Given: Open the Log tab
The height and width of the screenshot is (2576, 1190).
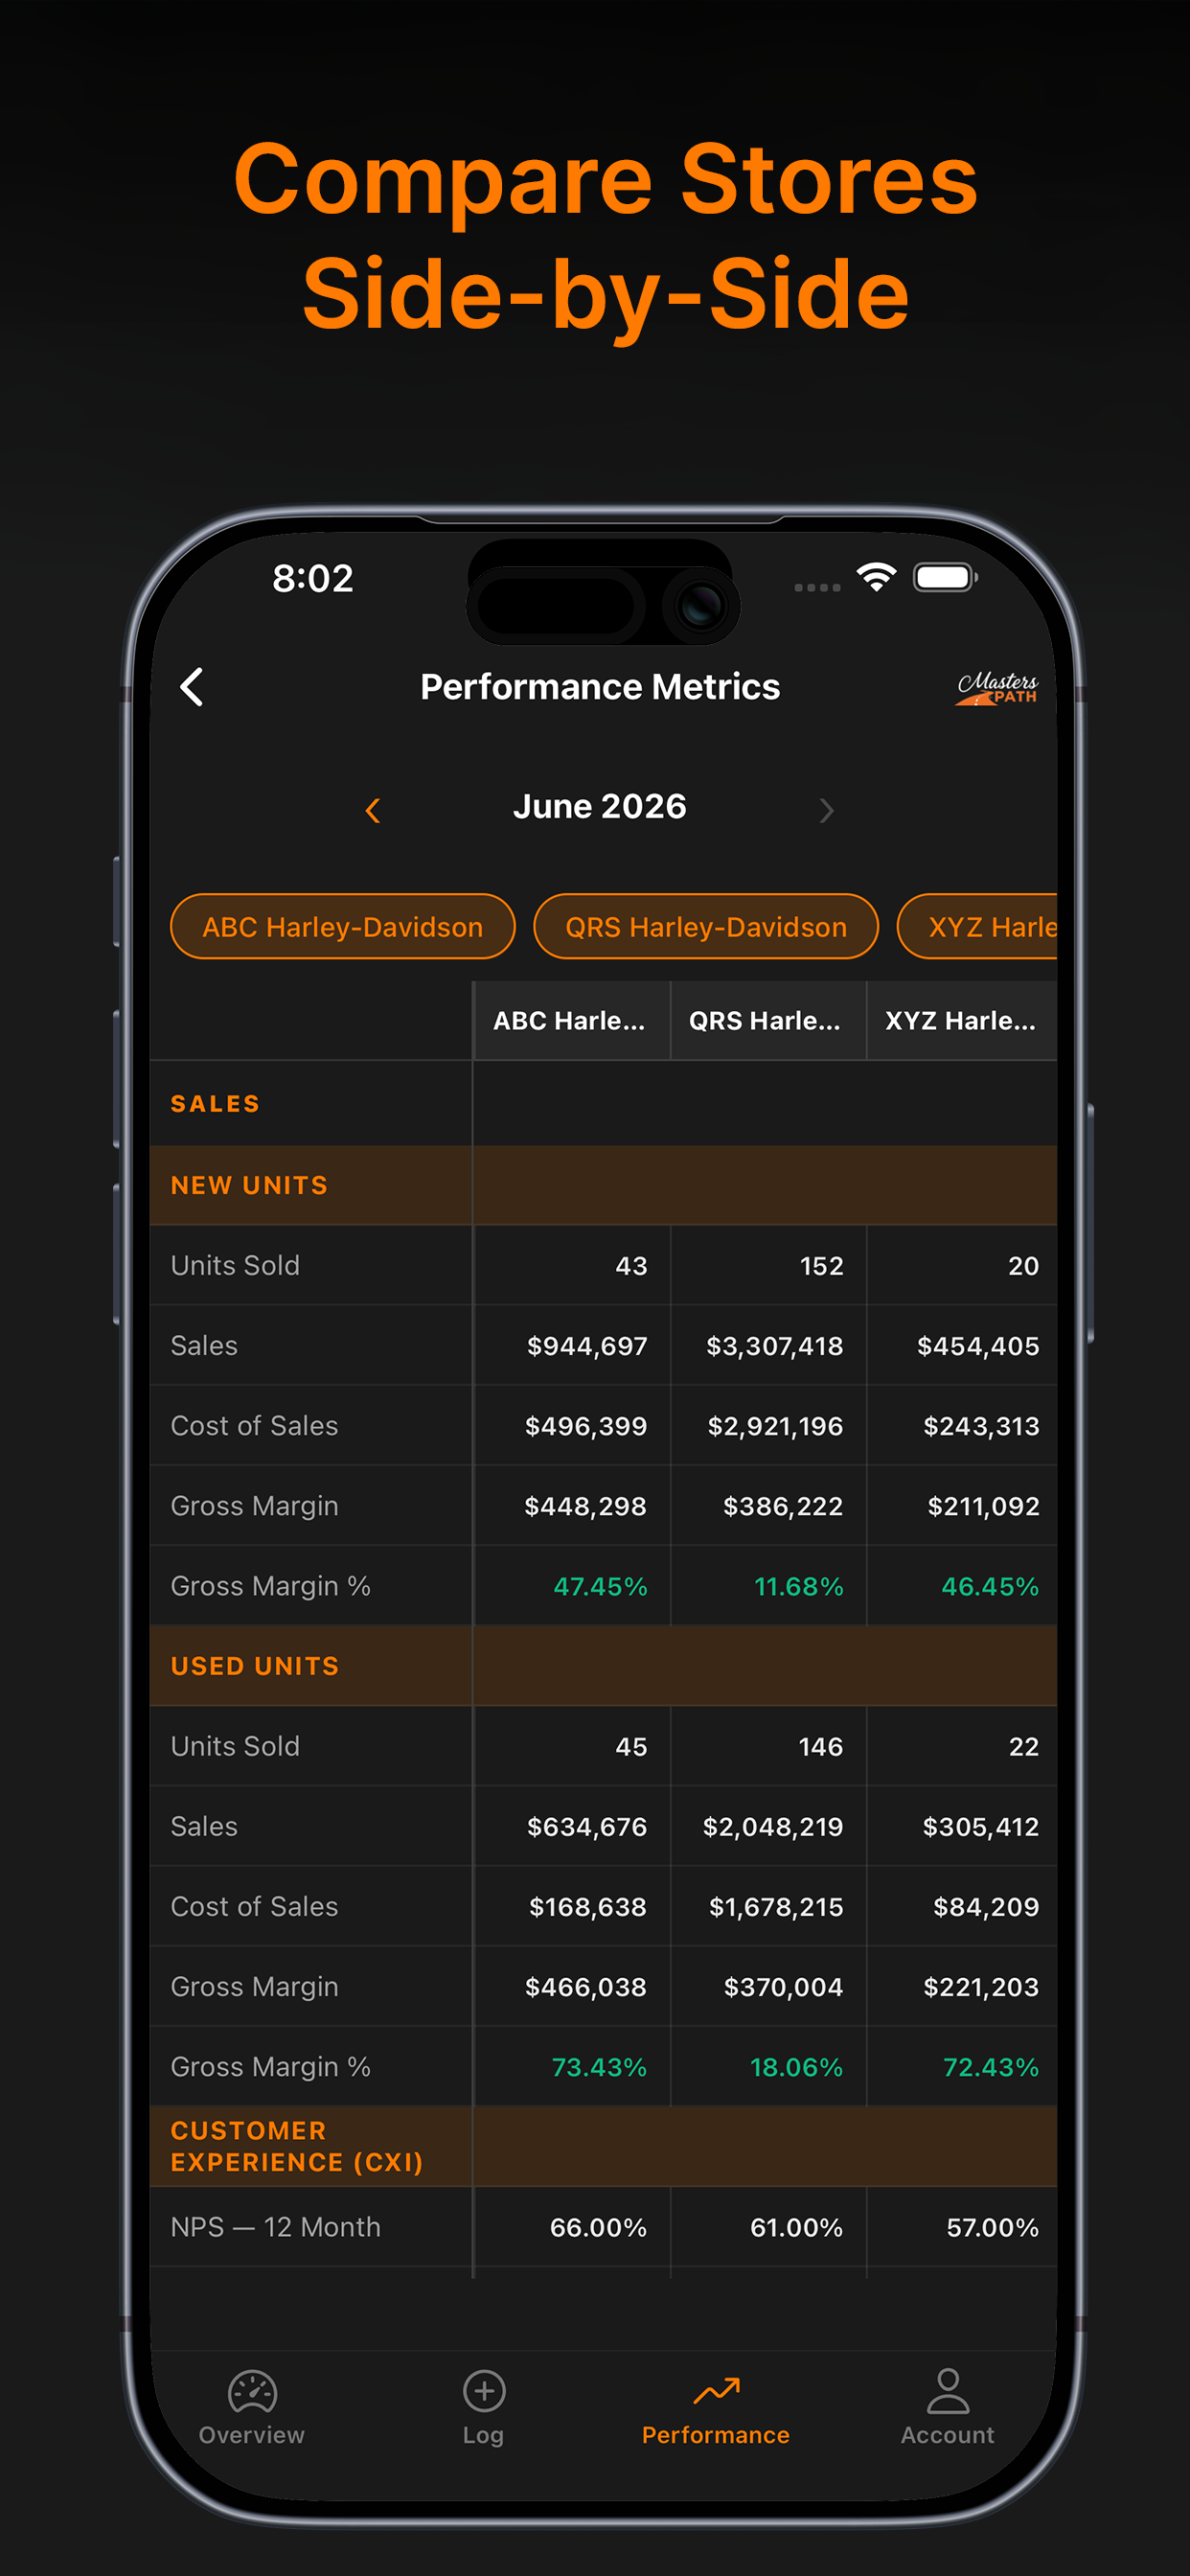Looking at the screenshot, I should pos(484,2407).
